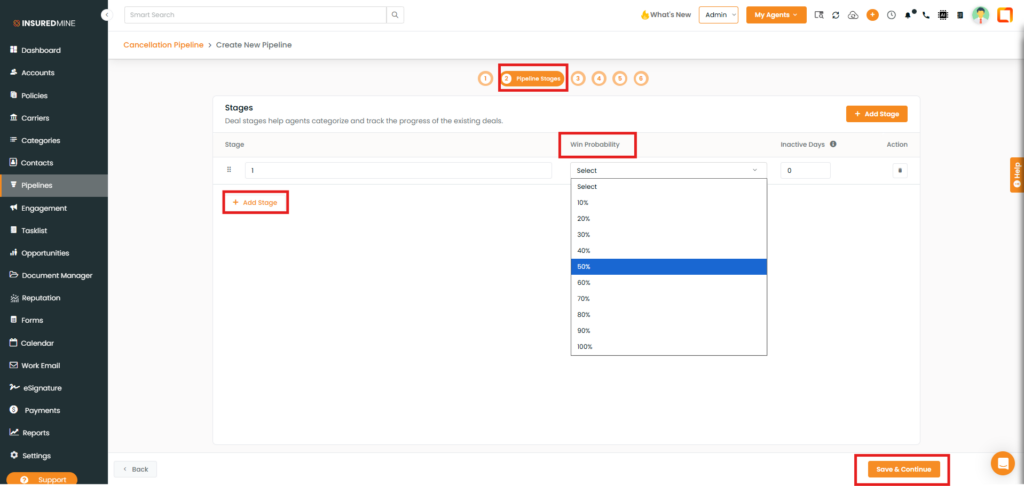1024x486 pixels.
Task: Click the Save & Continue button
Action: (903, 469)
